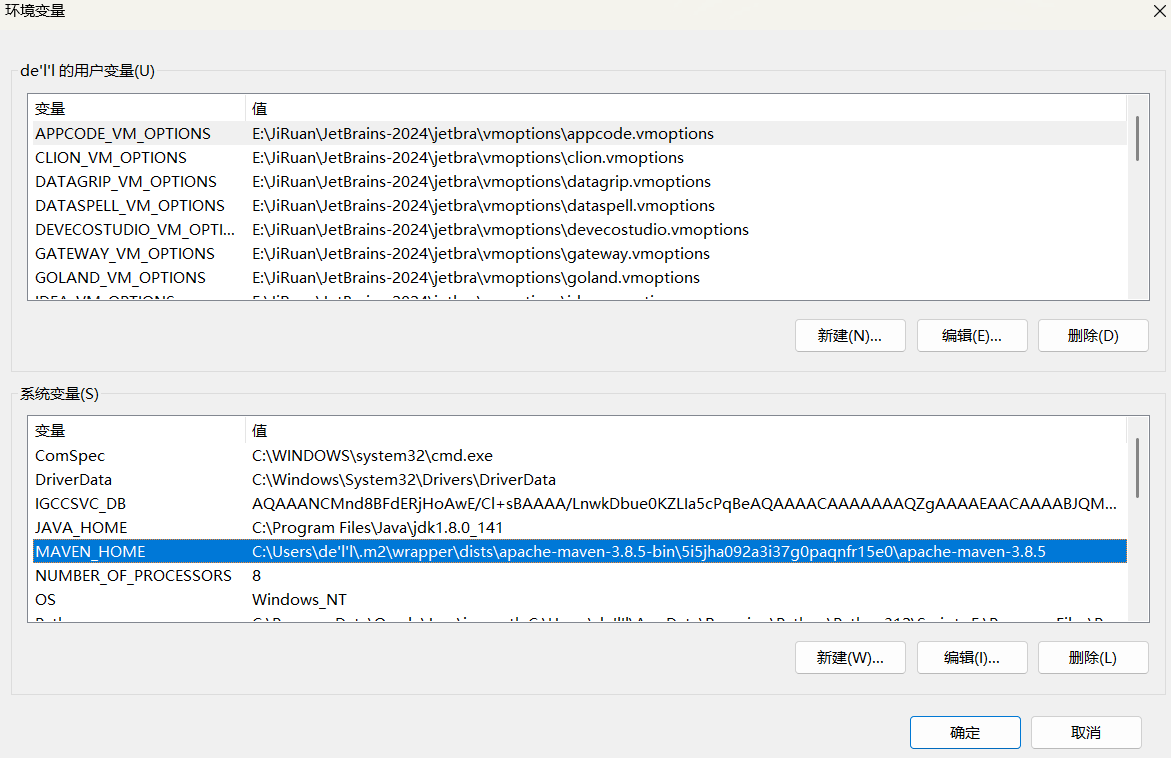1171x758 pixels.
Task: Confirm with the 确定 button
Action: click(965, 733)
